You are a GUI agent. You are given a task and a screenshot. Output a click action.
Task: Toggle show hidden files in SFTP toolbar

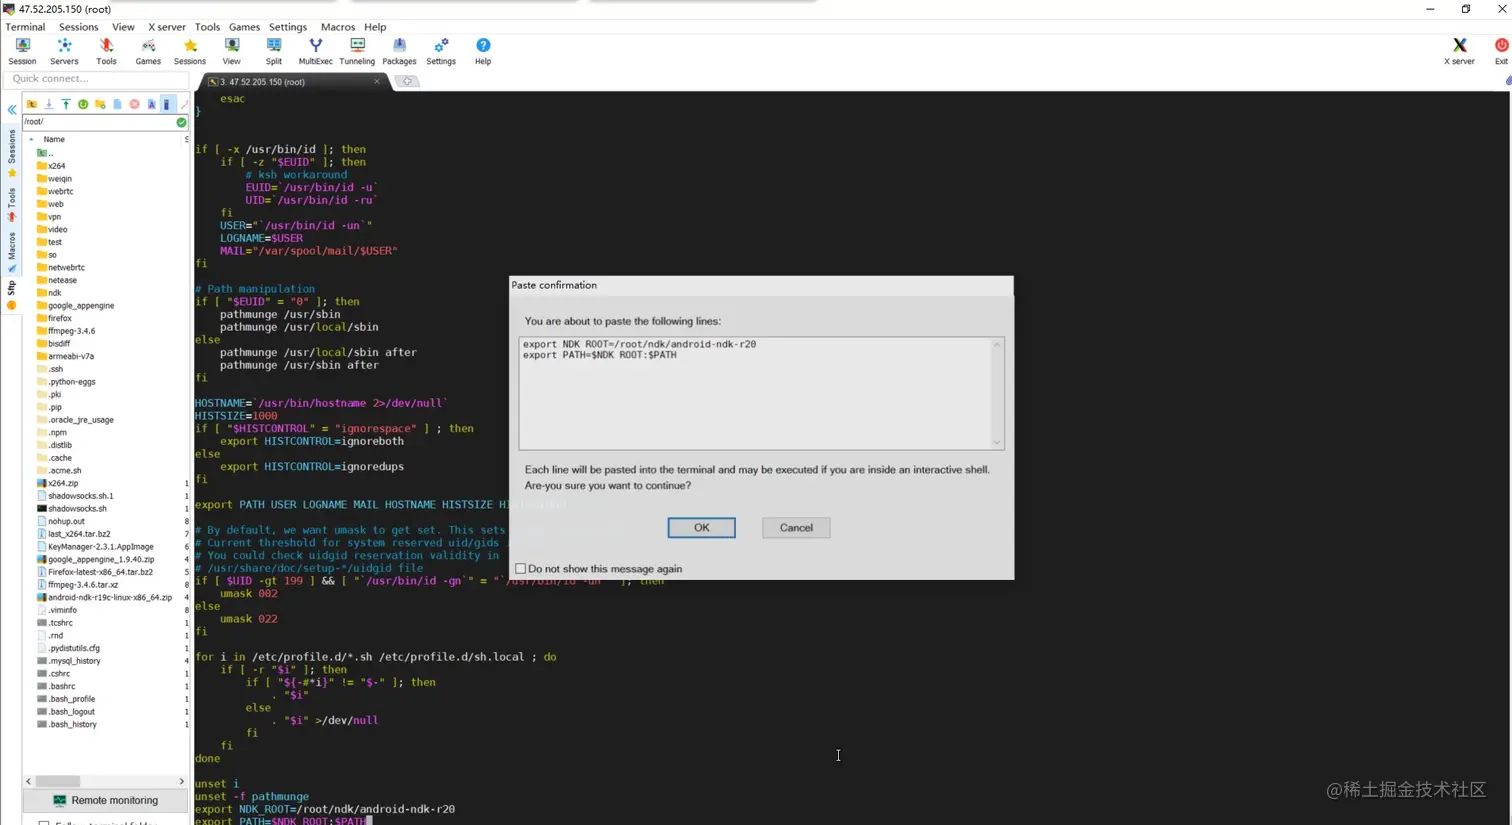[x=167, y=104]
